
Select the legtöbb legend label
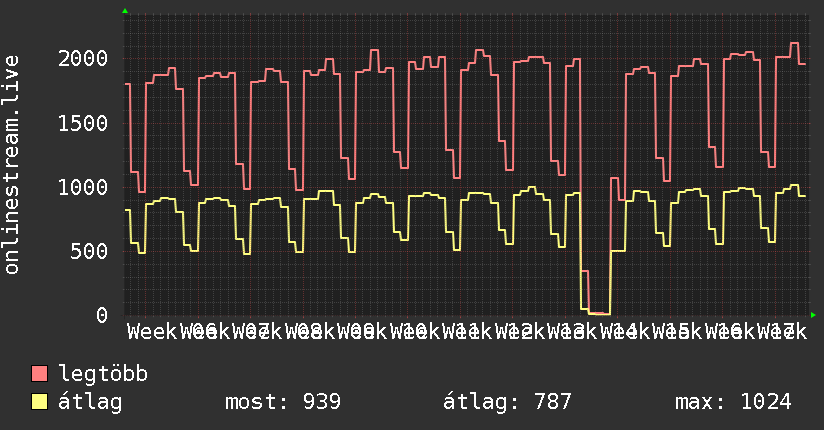coord(103,374)
